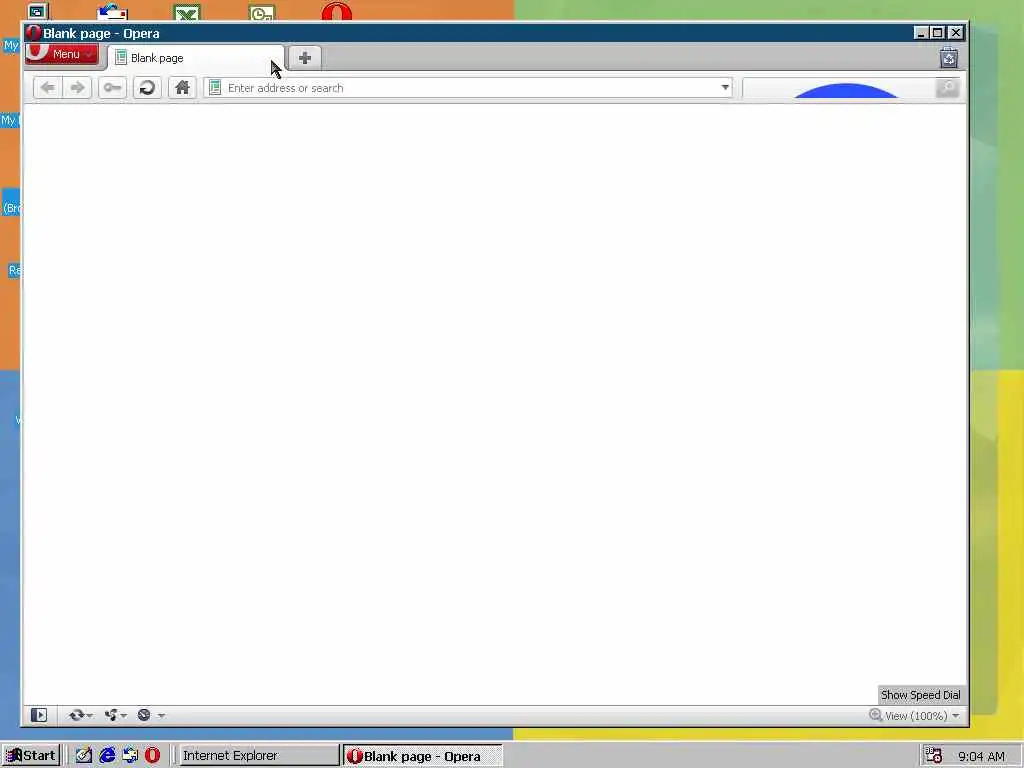Minimize the Opera window
Viewport: 1024px width, 768px height.
click(x=921, y=33)
